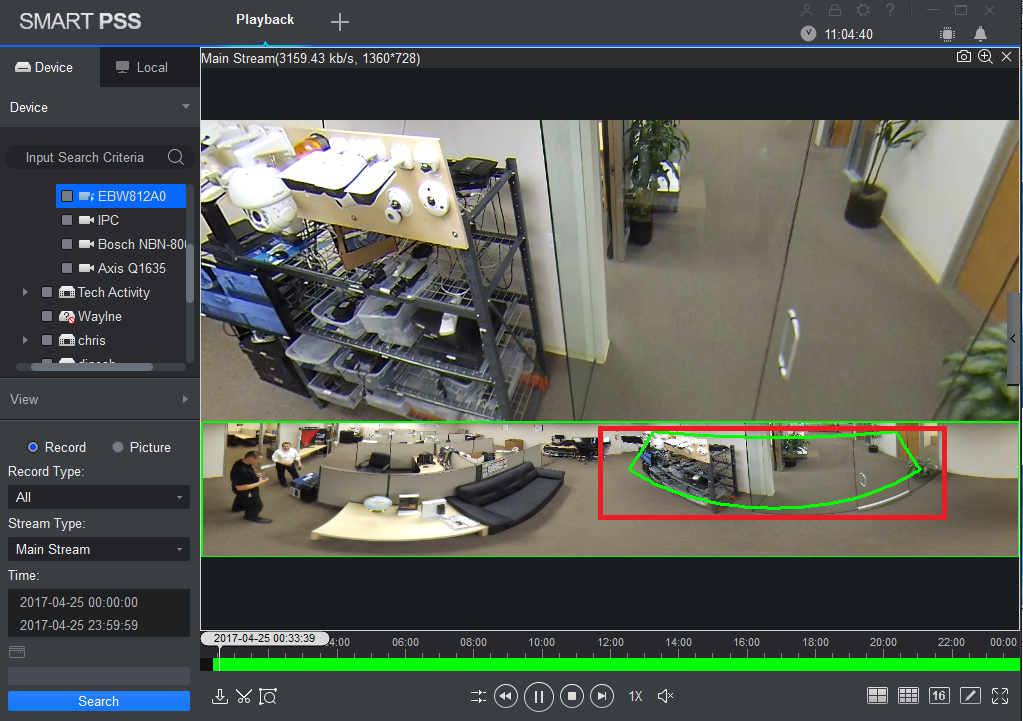
Task: Take a snapshot with the camera icon
Action: click(963, 57)
